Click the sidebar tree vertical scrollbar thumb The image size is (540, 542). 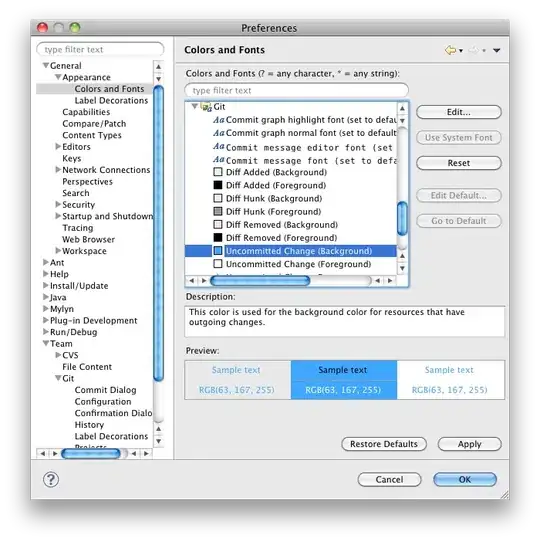[158, 234]
